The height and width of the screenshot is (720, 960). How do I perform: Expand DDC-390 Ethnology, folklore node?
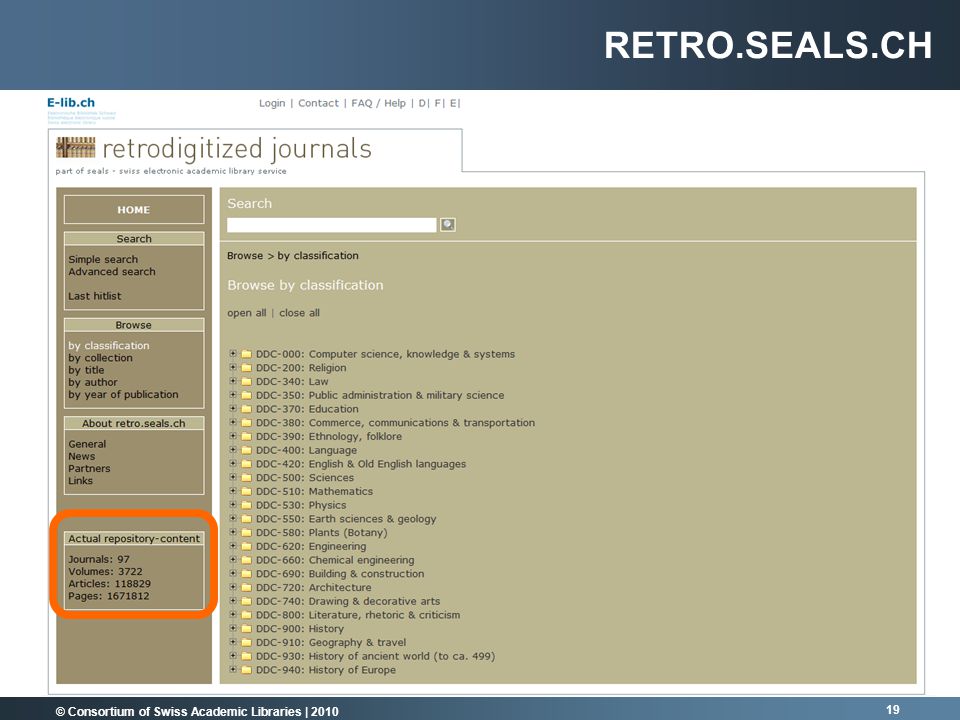tap(233, 436)
